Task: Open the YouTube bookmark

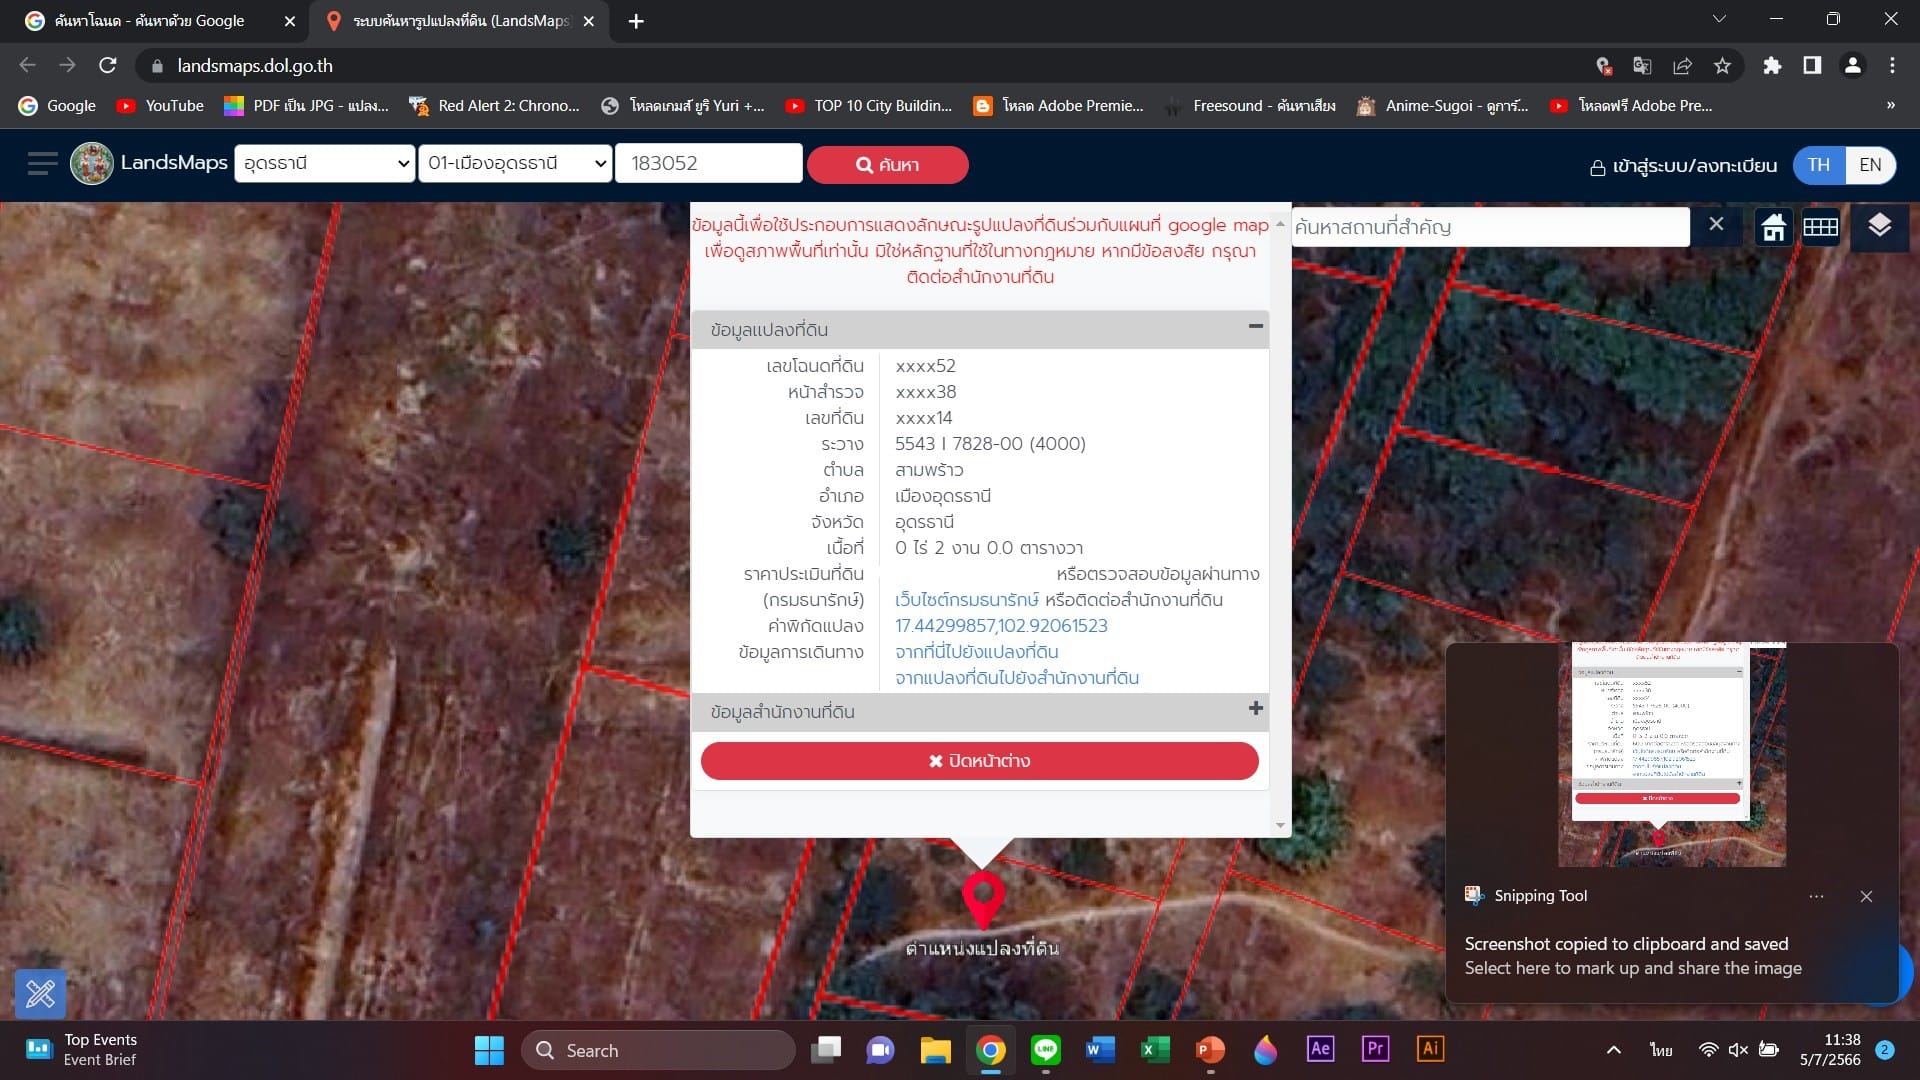Action: coord(160,106)
